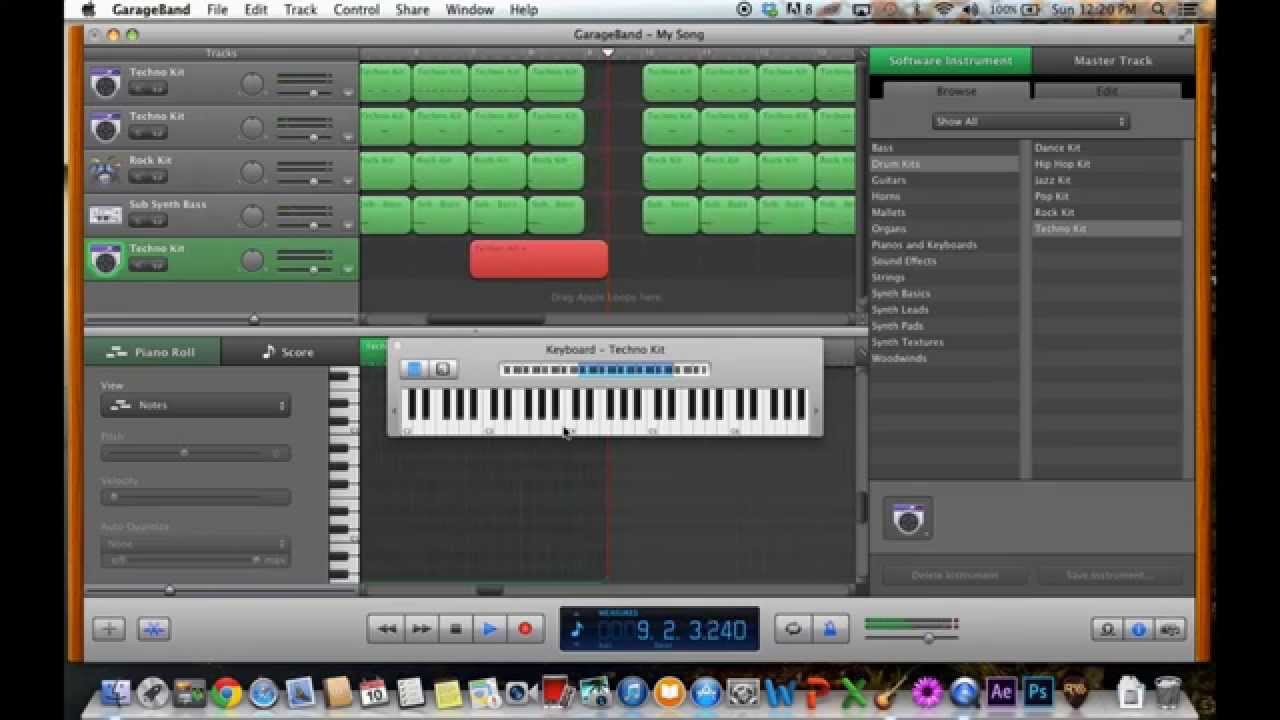The height and width of the screenshot is (720, 1280).
Task: Go to beginning with the stop button
Action: click(x=455, y=629)
